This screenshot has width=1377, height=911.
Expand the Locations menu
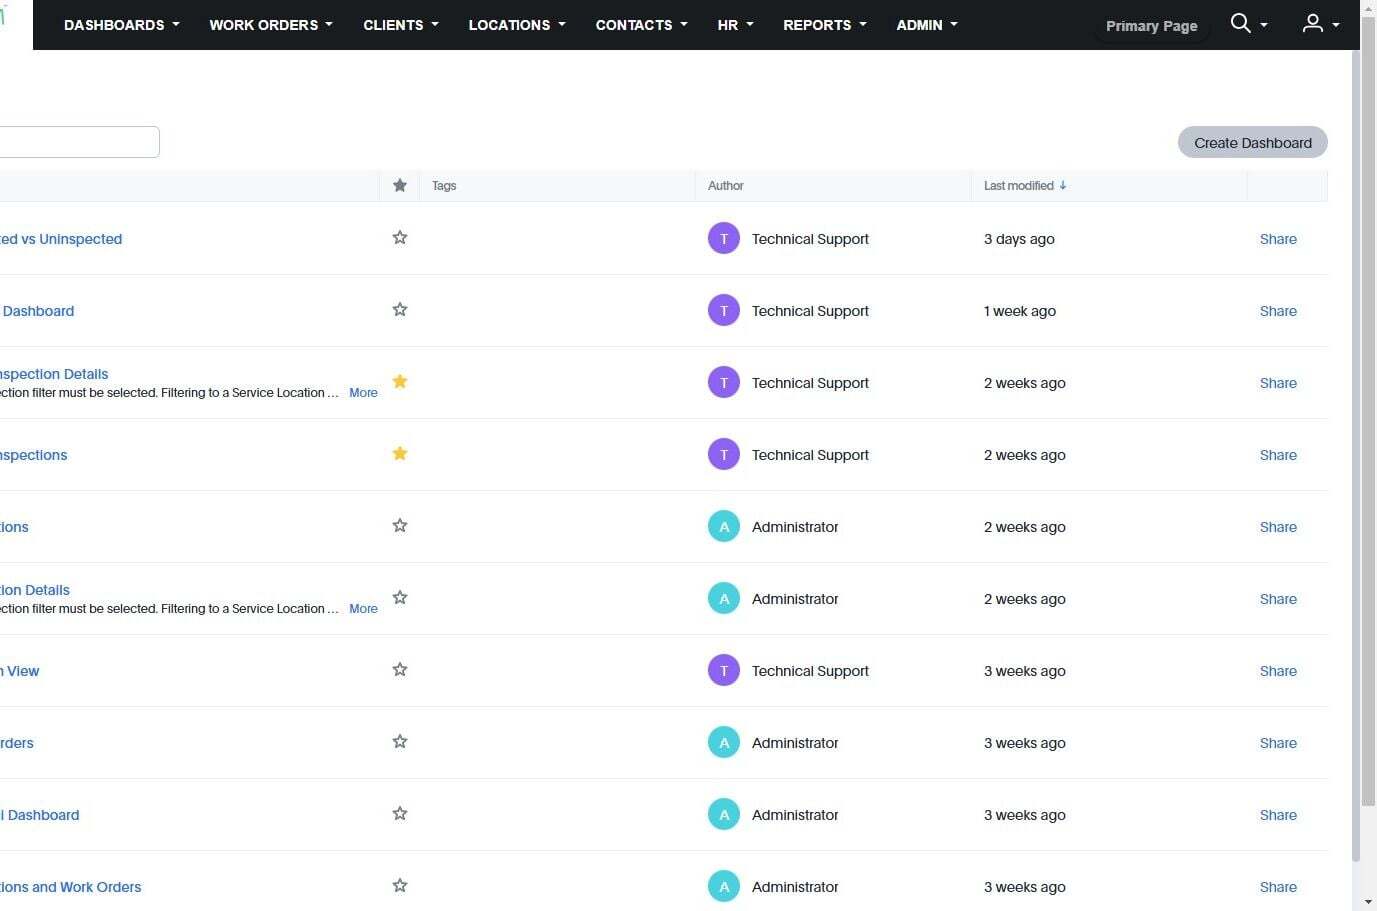pyautogui.click(x=517, y=25)
